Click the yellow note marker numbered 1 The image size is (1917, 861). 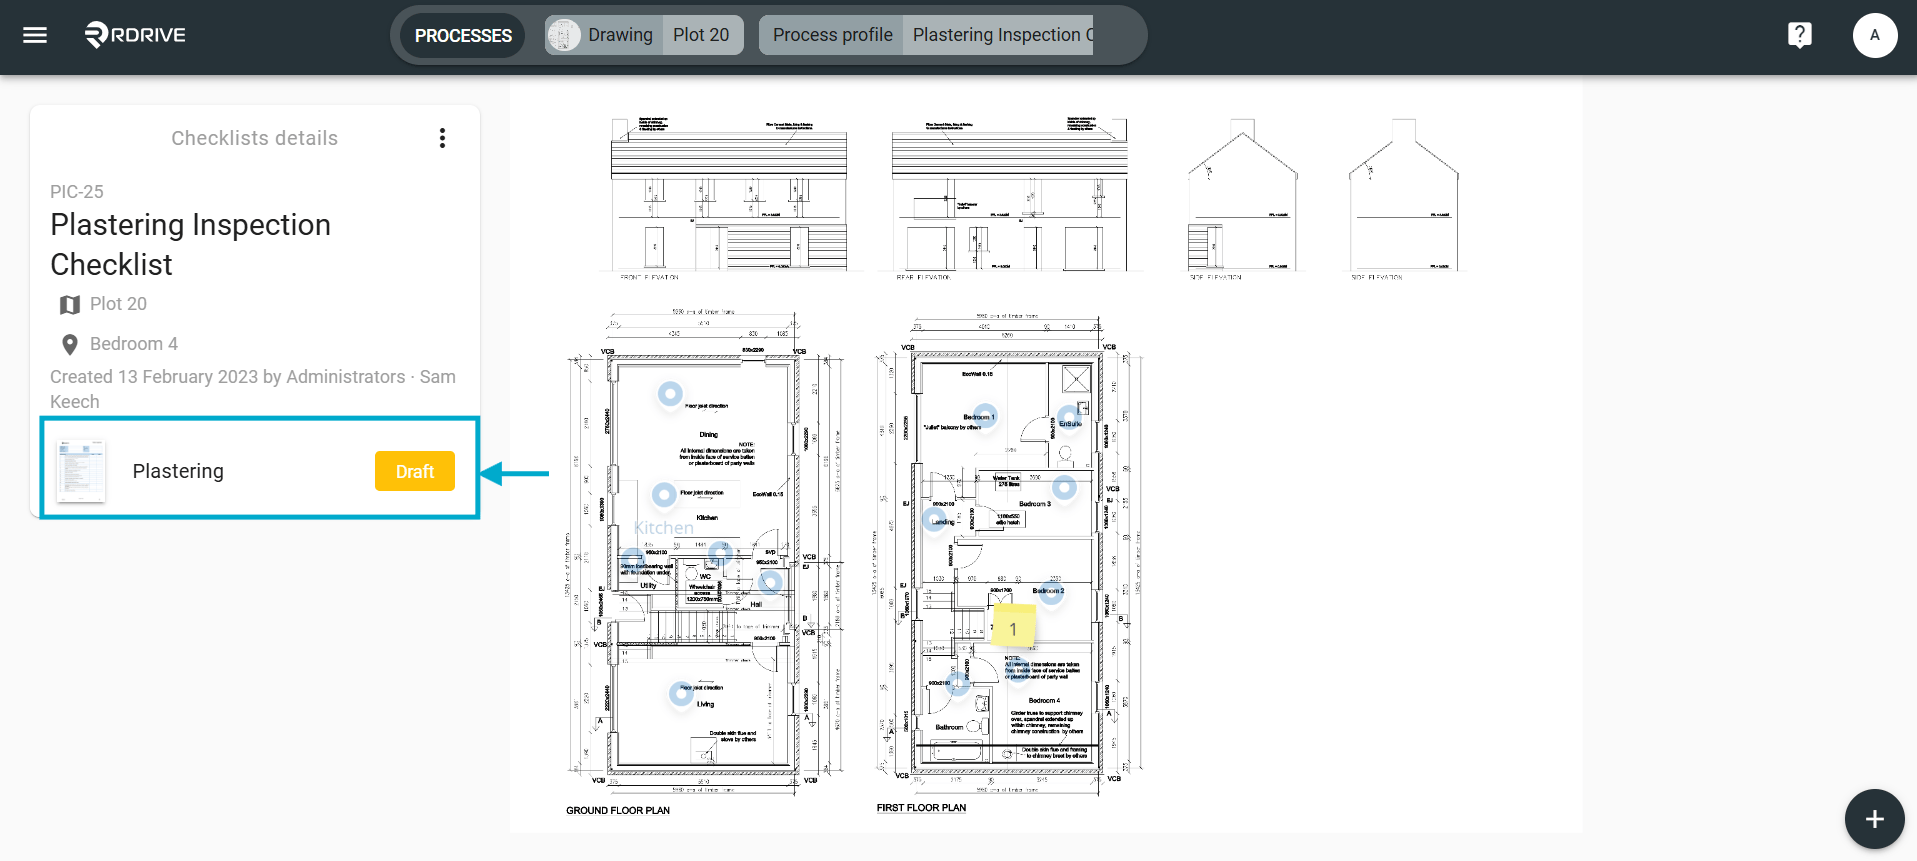pos(1013,628)
